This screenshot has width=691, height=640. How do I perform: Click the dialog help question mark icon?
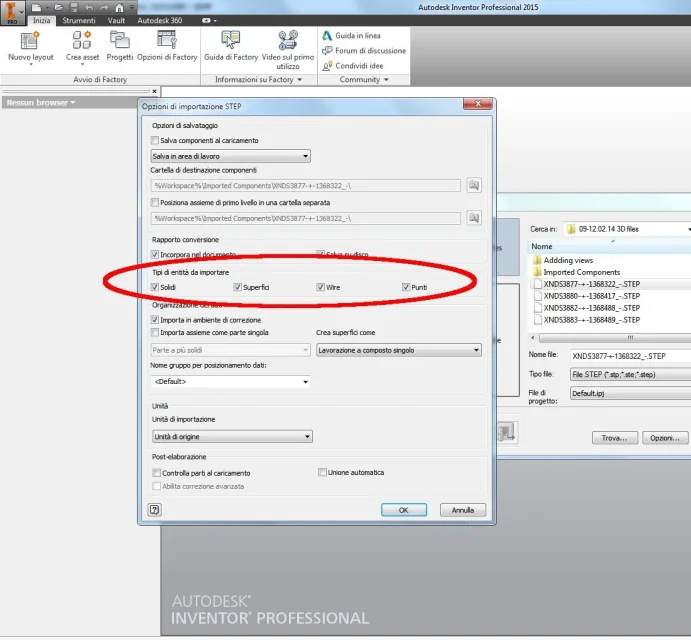point(154,509)
